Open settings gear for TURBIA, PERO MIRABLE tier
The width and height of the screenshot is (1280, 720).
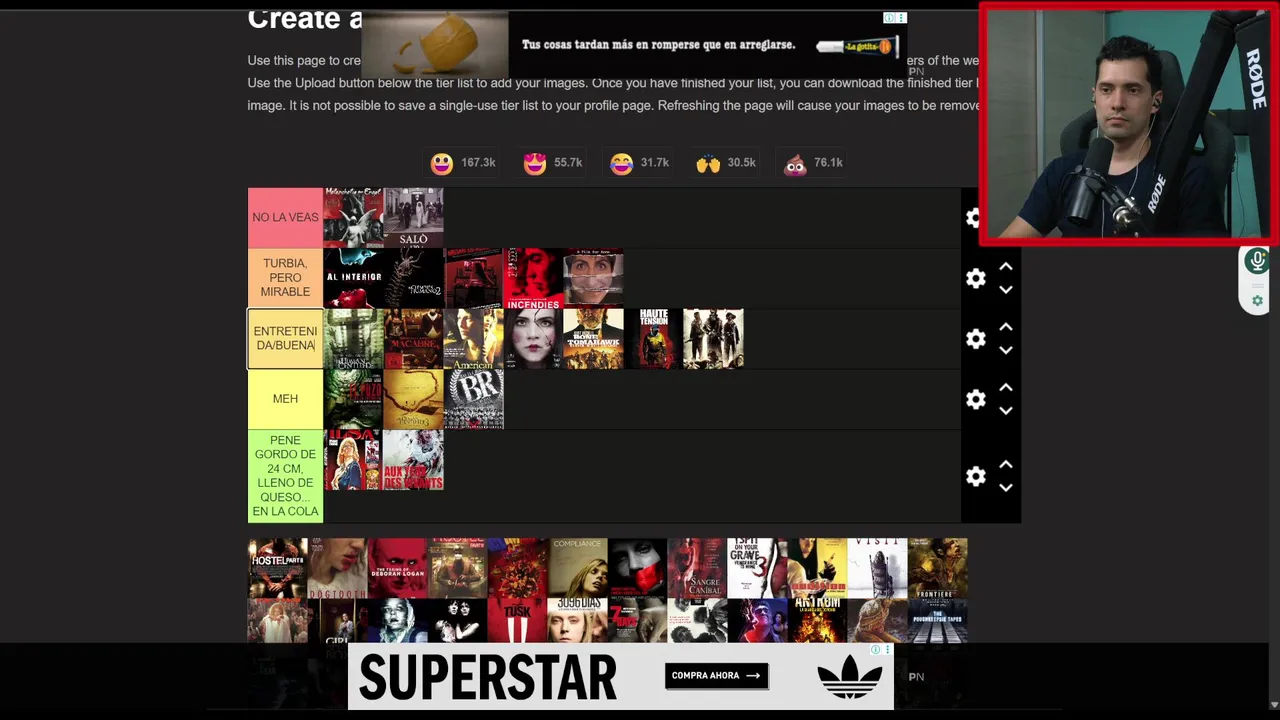point(976,279)
